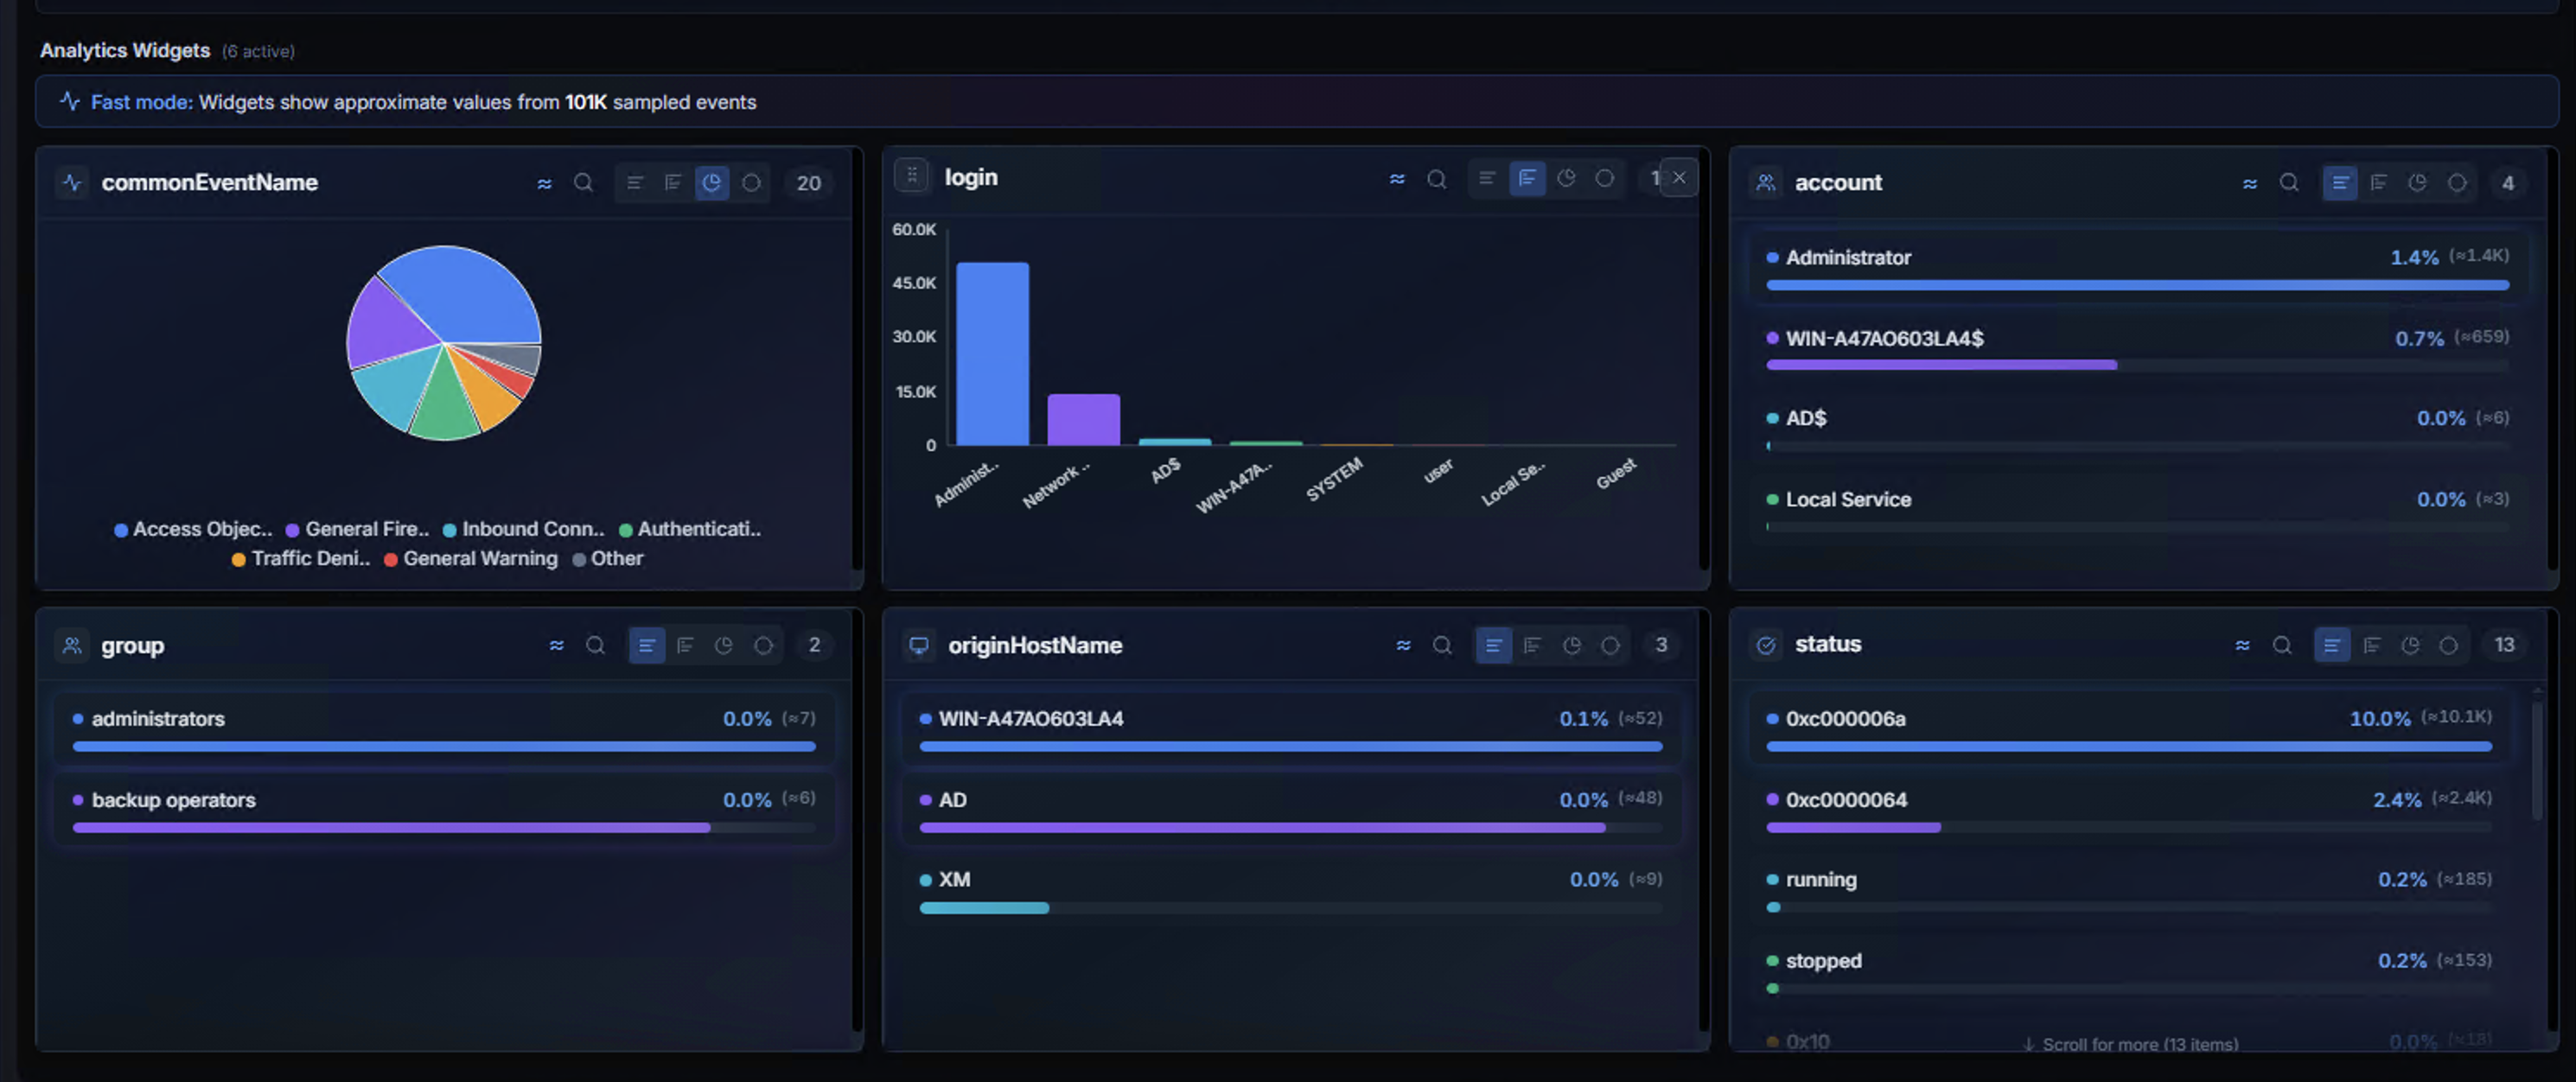2576x1082 pixels.
Task: Select pie chart view in login widget
Action: tap(1567, 178)
